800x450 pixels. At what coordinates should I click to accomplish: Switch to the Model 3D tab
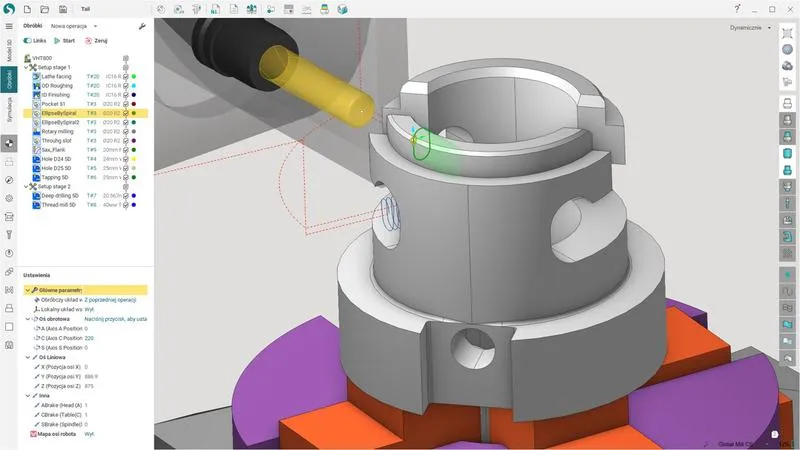click(x=9, y=51)
